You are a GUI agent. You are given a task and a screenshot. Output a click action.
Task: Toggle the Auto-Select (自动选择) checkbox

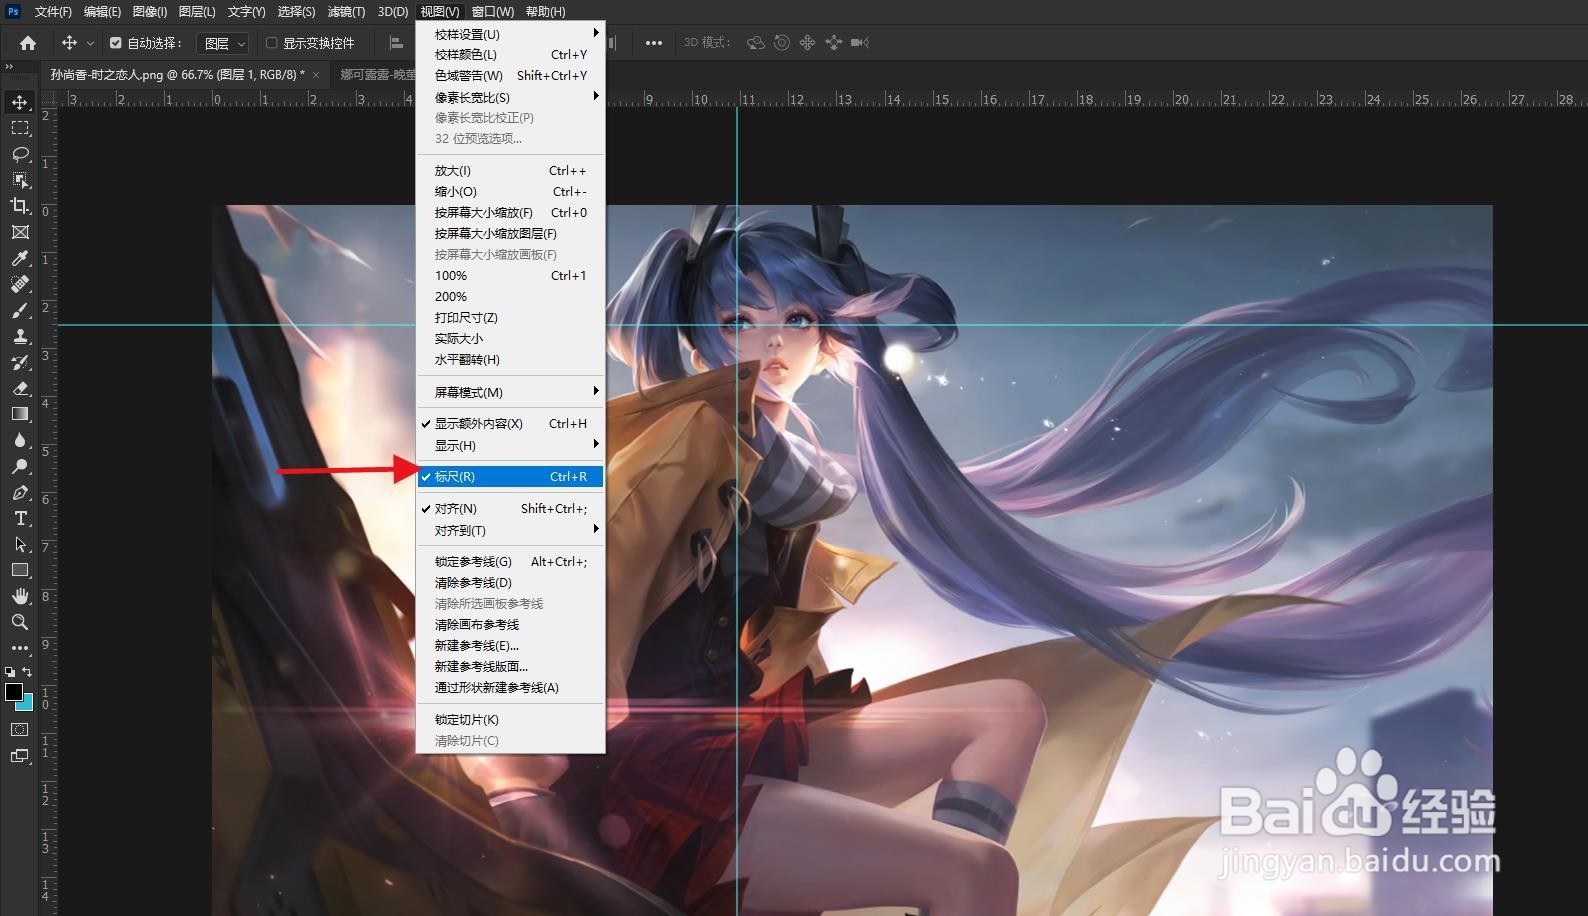point(116,43)
